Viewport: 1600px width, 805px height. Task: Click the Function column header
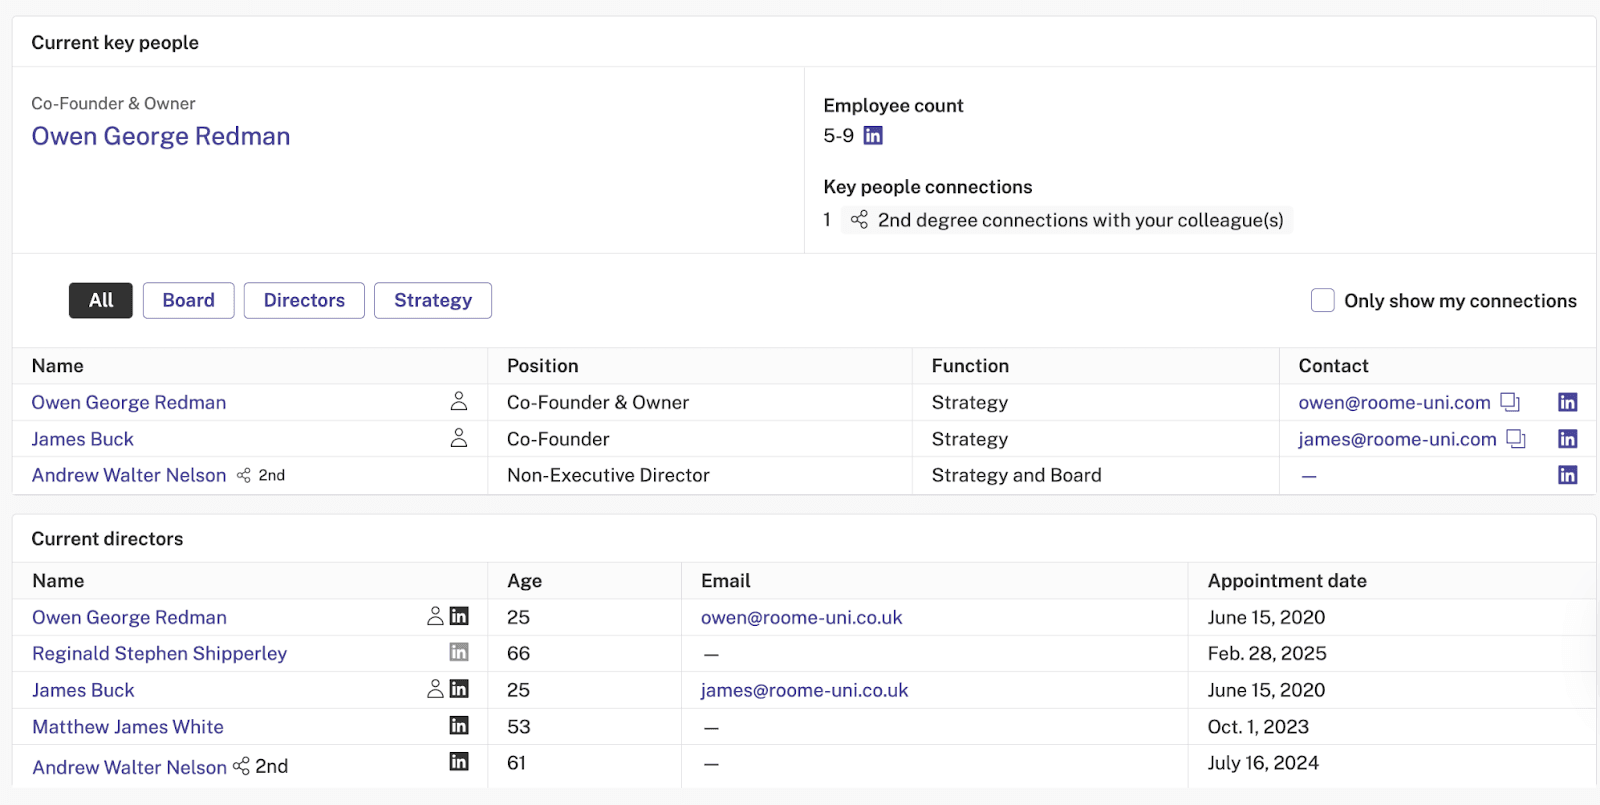pyautogui.click(x=970, y=366)
